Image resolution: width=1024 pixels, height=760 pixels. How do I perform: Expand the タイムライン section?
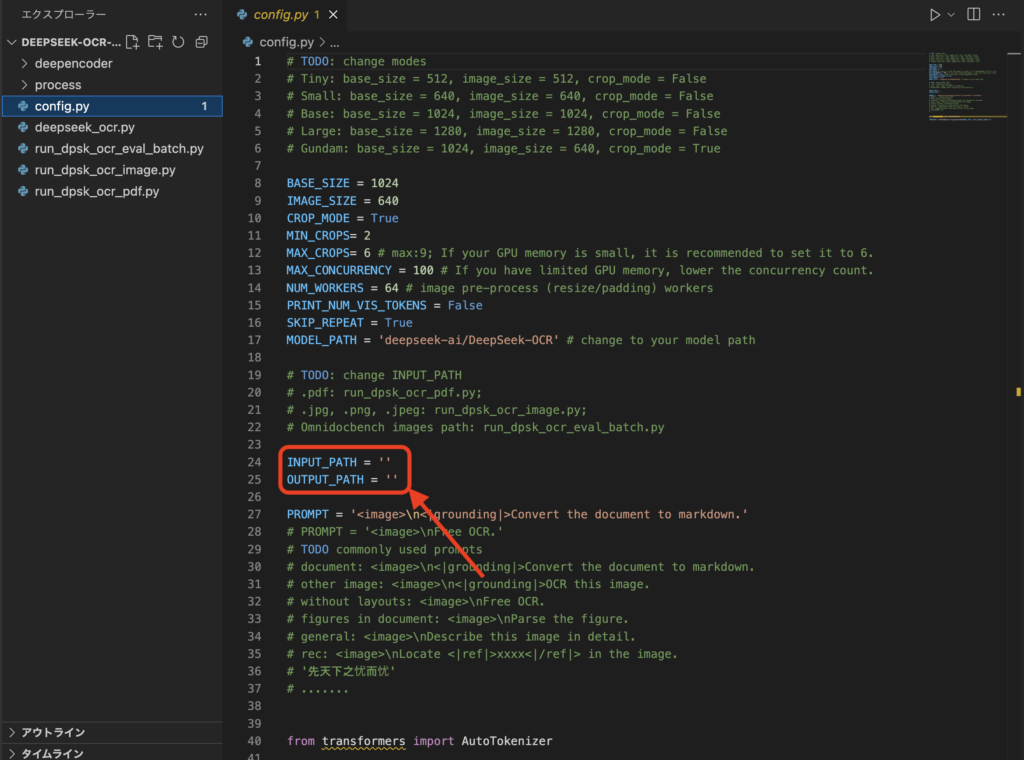[x=53, y=753]
